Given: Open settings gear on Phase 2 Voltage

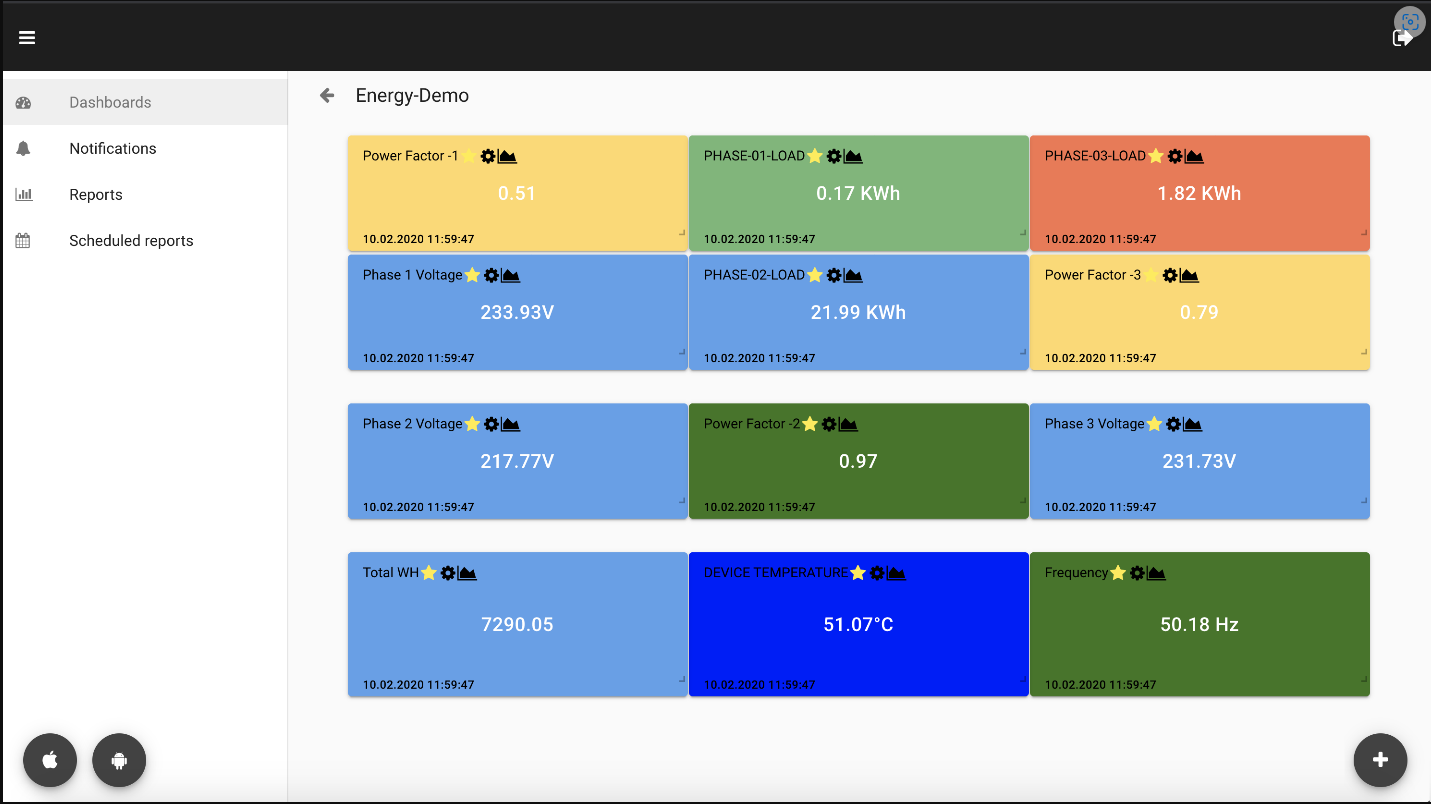Looking at the screenshot, I should click(491, 424).
